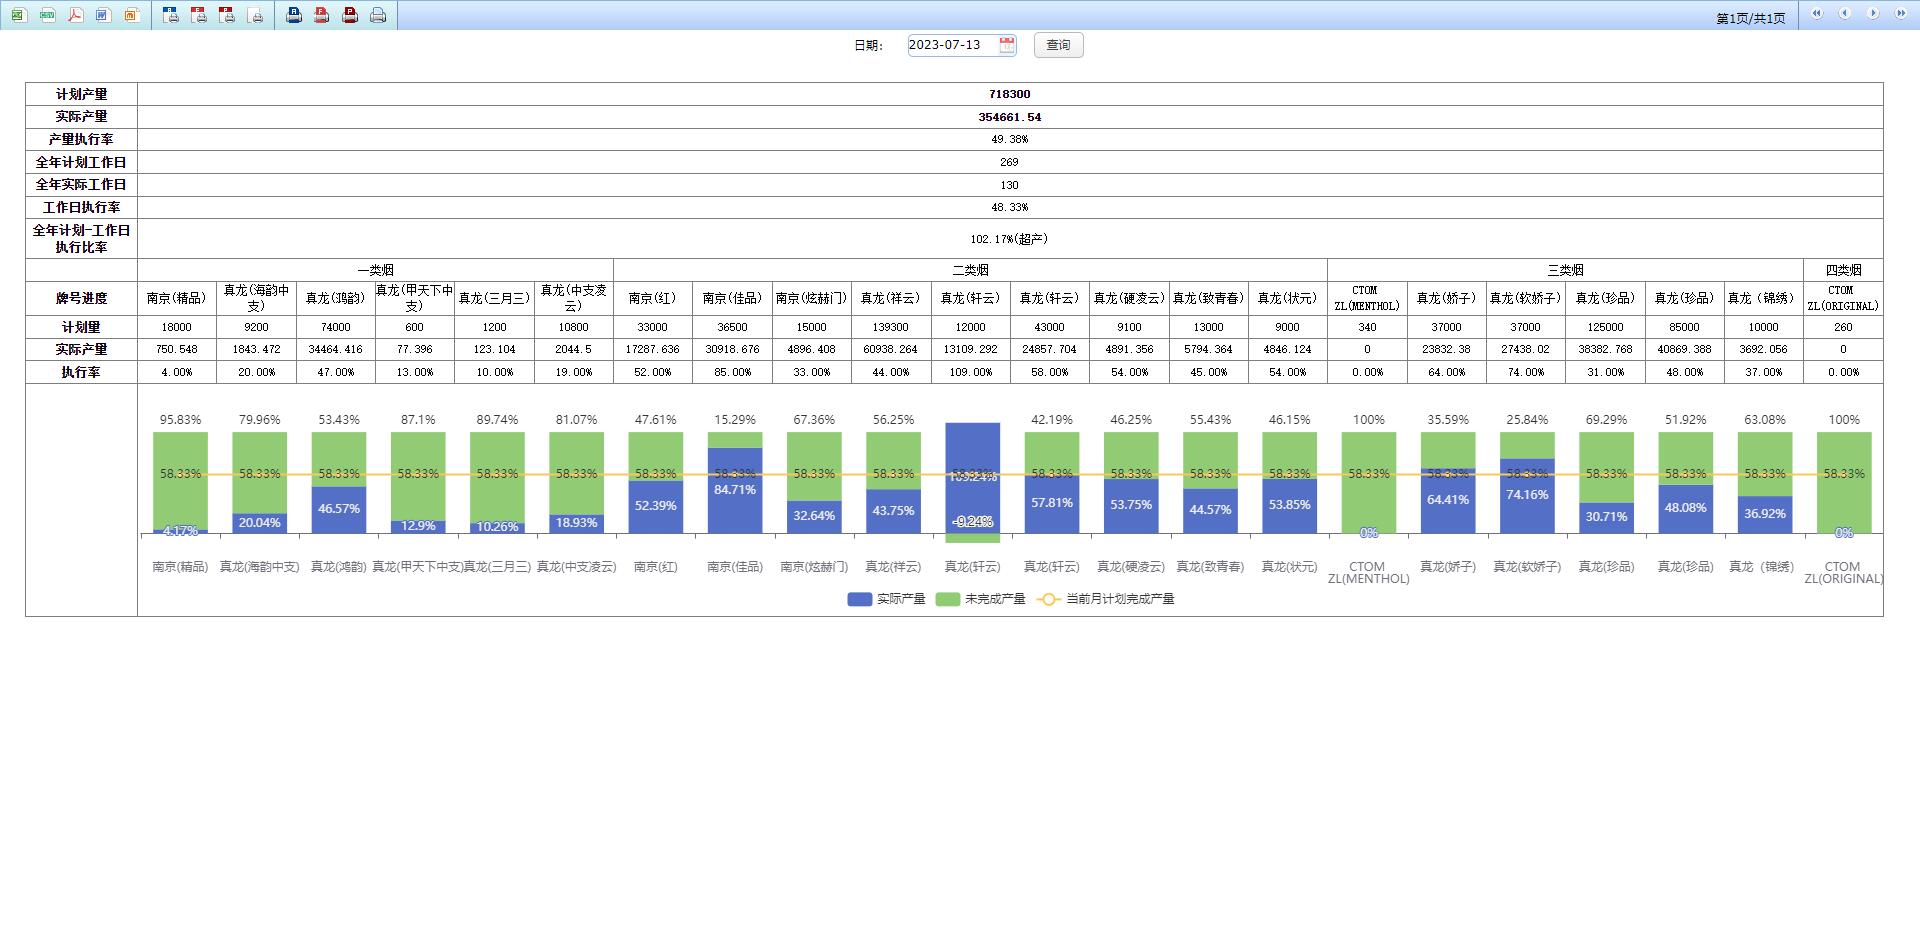Image resolution: width=1920 pixels, height=941 pixels.
Task: Export the report as a CSV file
Action: (47, 15)
